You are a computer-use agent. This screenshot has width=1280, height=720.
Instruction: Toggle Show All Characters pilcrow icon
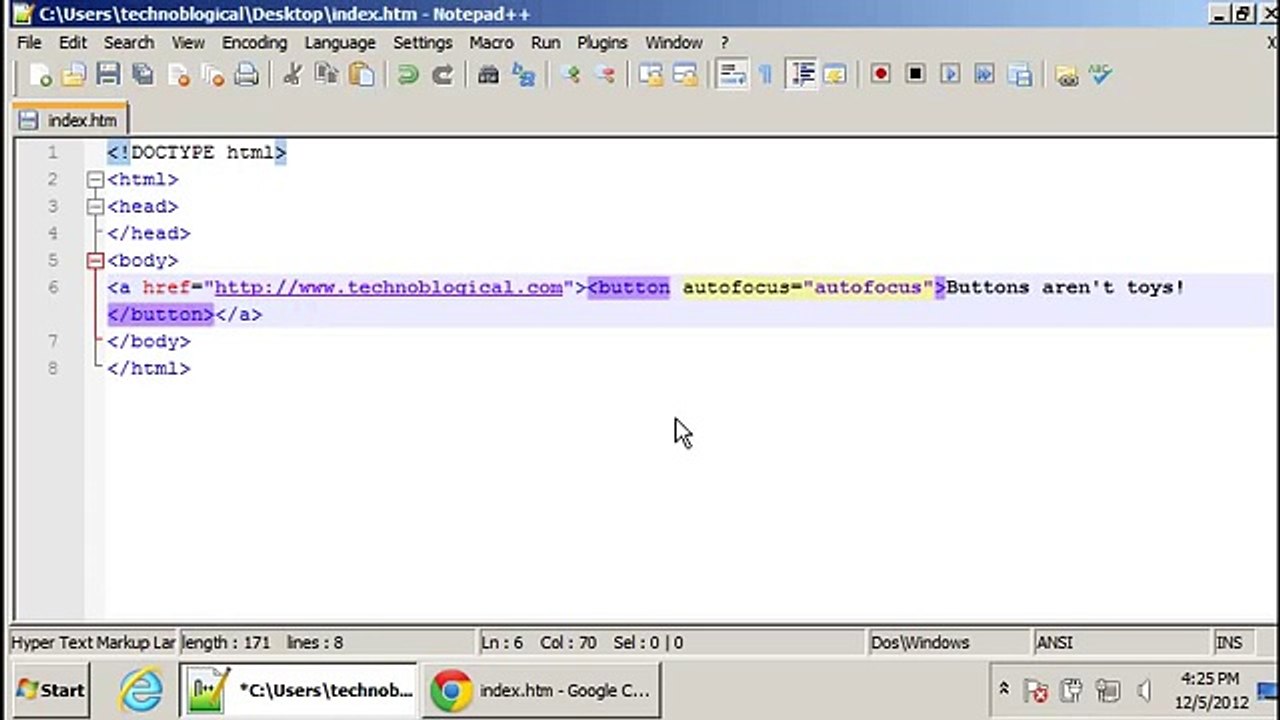coord(766,75)
